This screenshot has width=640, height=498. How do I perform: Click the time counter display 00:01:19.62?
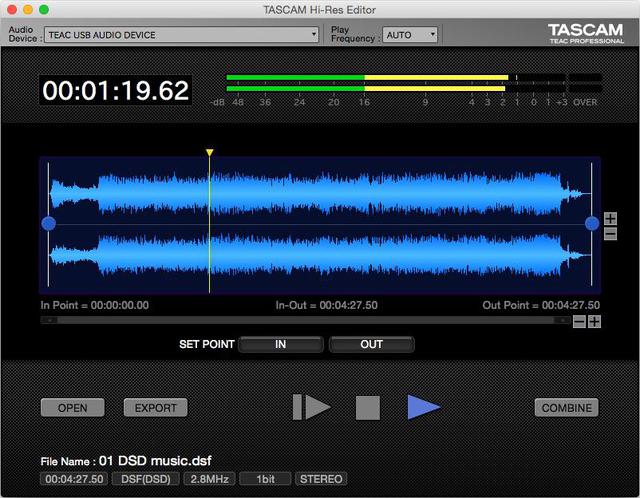pos(116,91)
